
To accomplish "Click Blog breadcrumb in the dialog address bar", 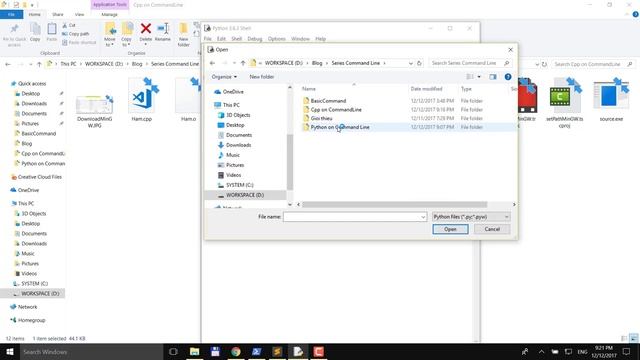I will 317,63.
